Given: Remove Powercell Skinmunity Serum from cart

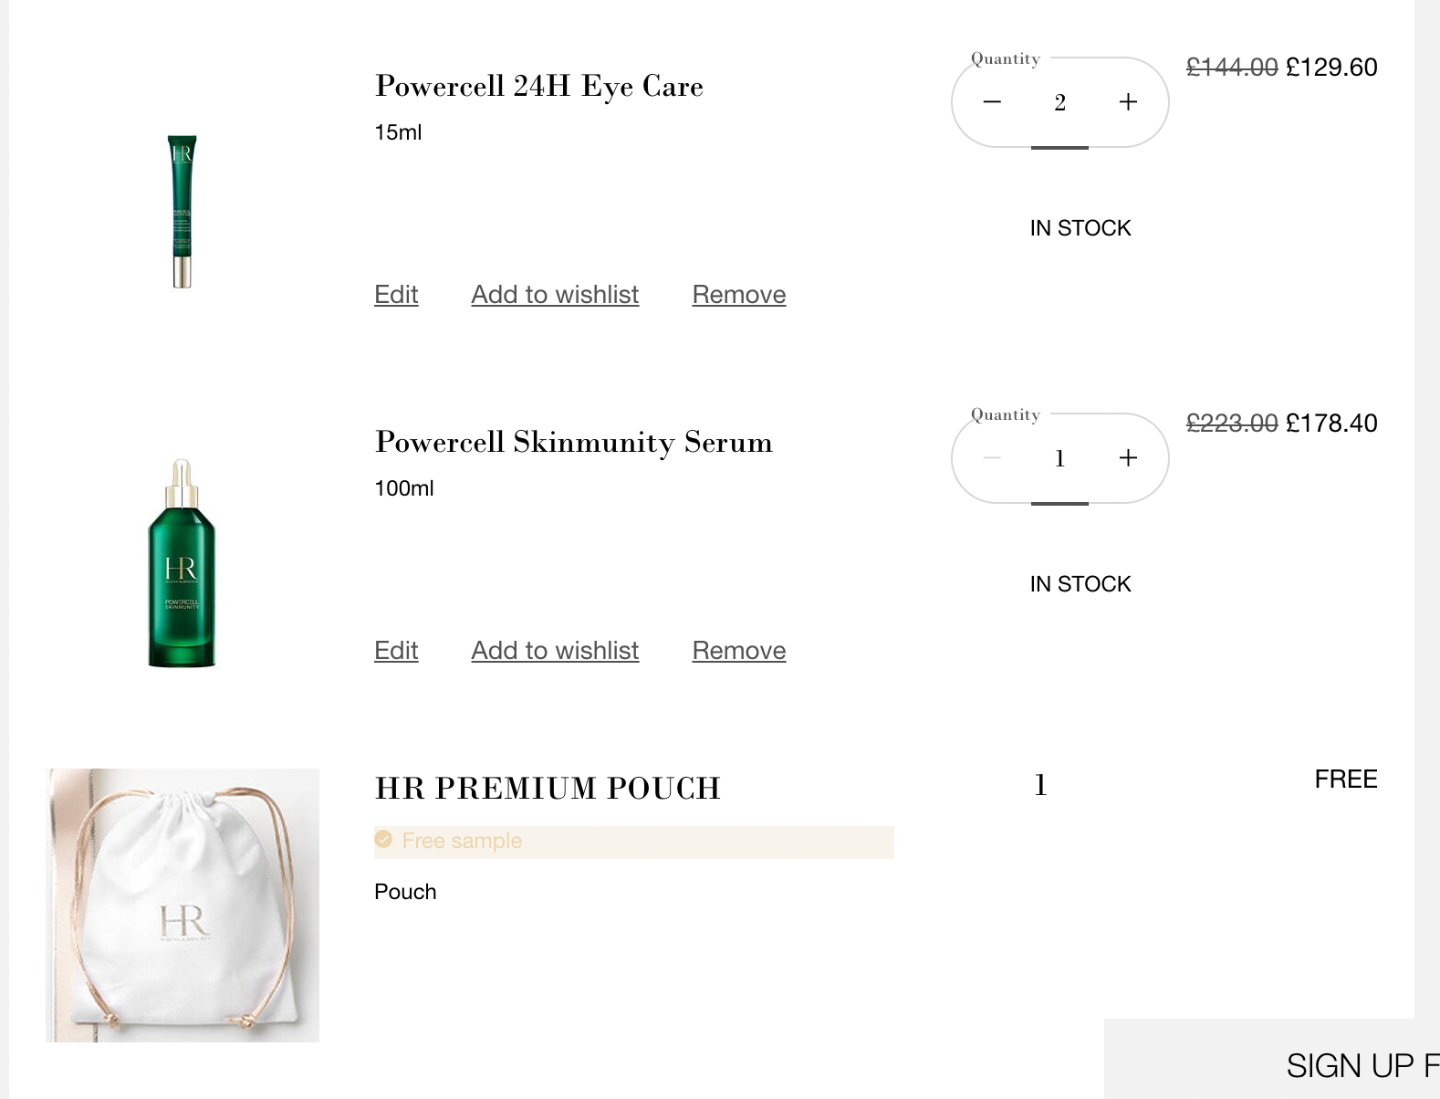Looking at the screenshot, I should click(x=739, y=651).
